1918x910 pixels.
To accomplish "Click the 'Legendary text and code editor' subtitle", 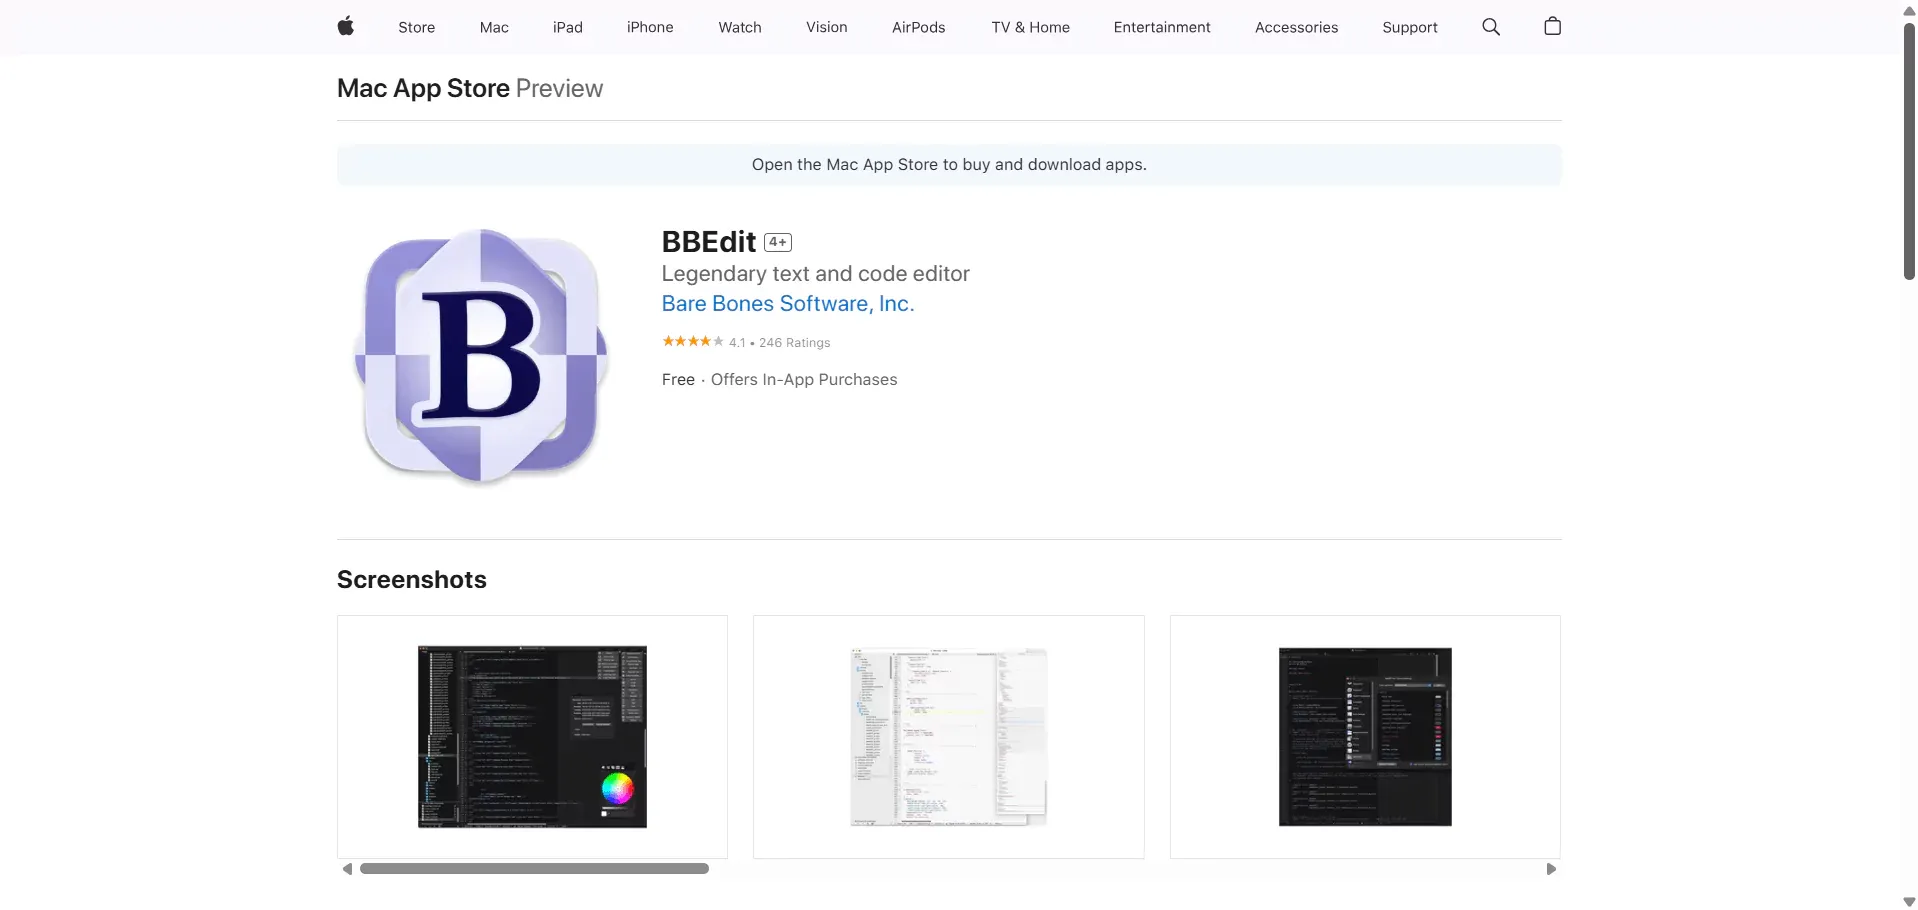I will click(816, 274).
